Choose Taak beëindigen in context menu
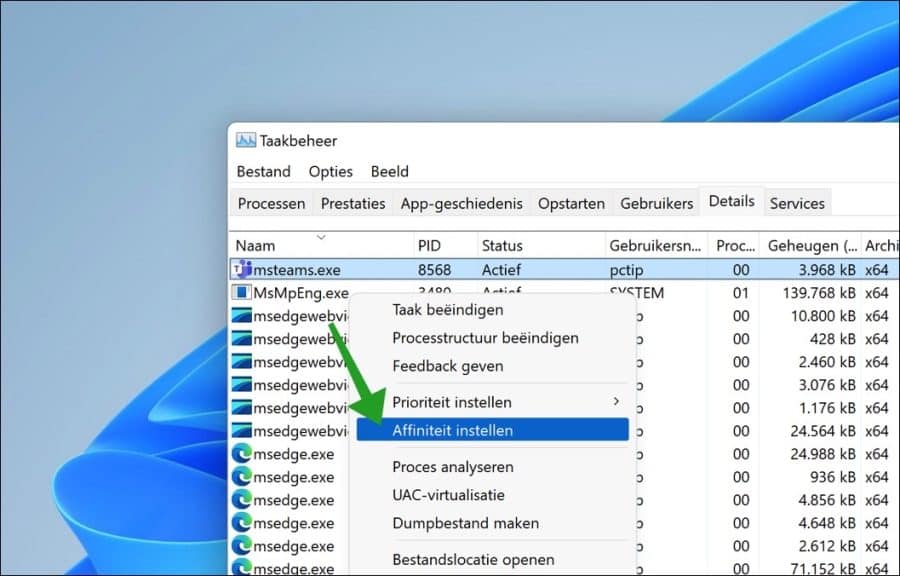Screen dimensions: 900x576 pyautogui.click(x=492, y=310)
